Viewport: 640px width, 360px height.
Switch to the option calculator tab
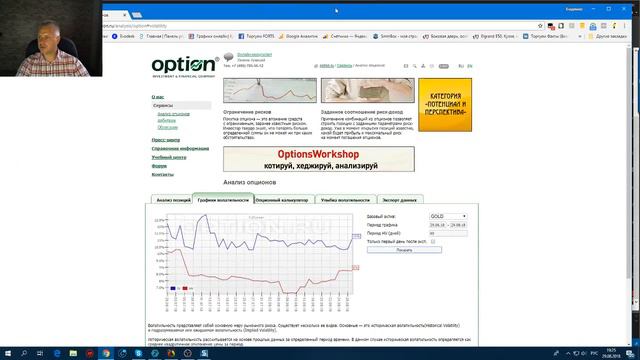point(282,200)
